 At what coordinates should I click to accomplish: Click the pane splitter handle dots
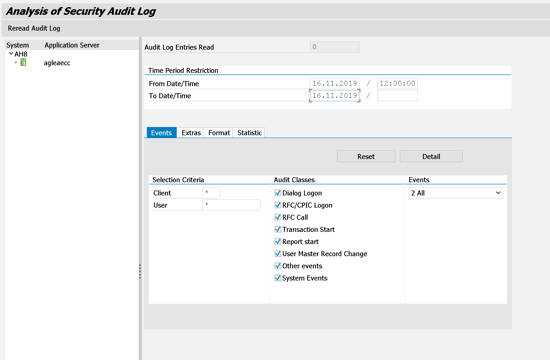click(x=140, y=271)
